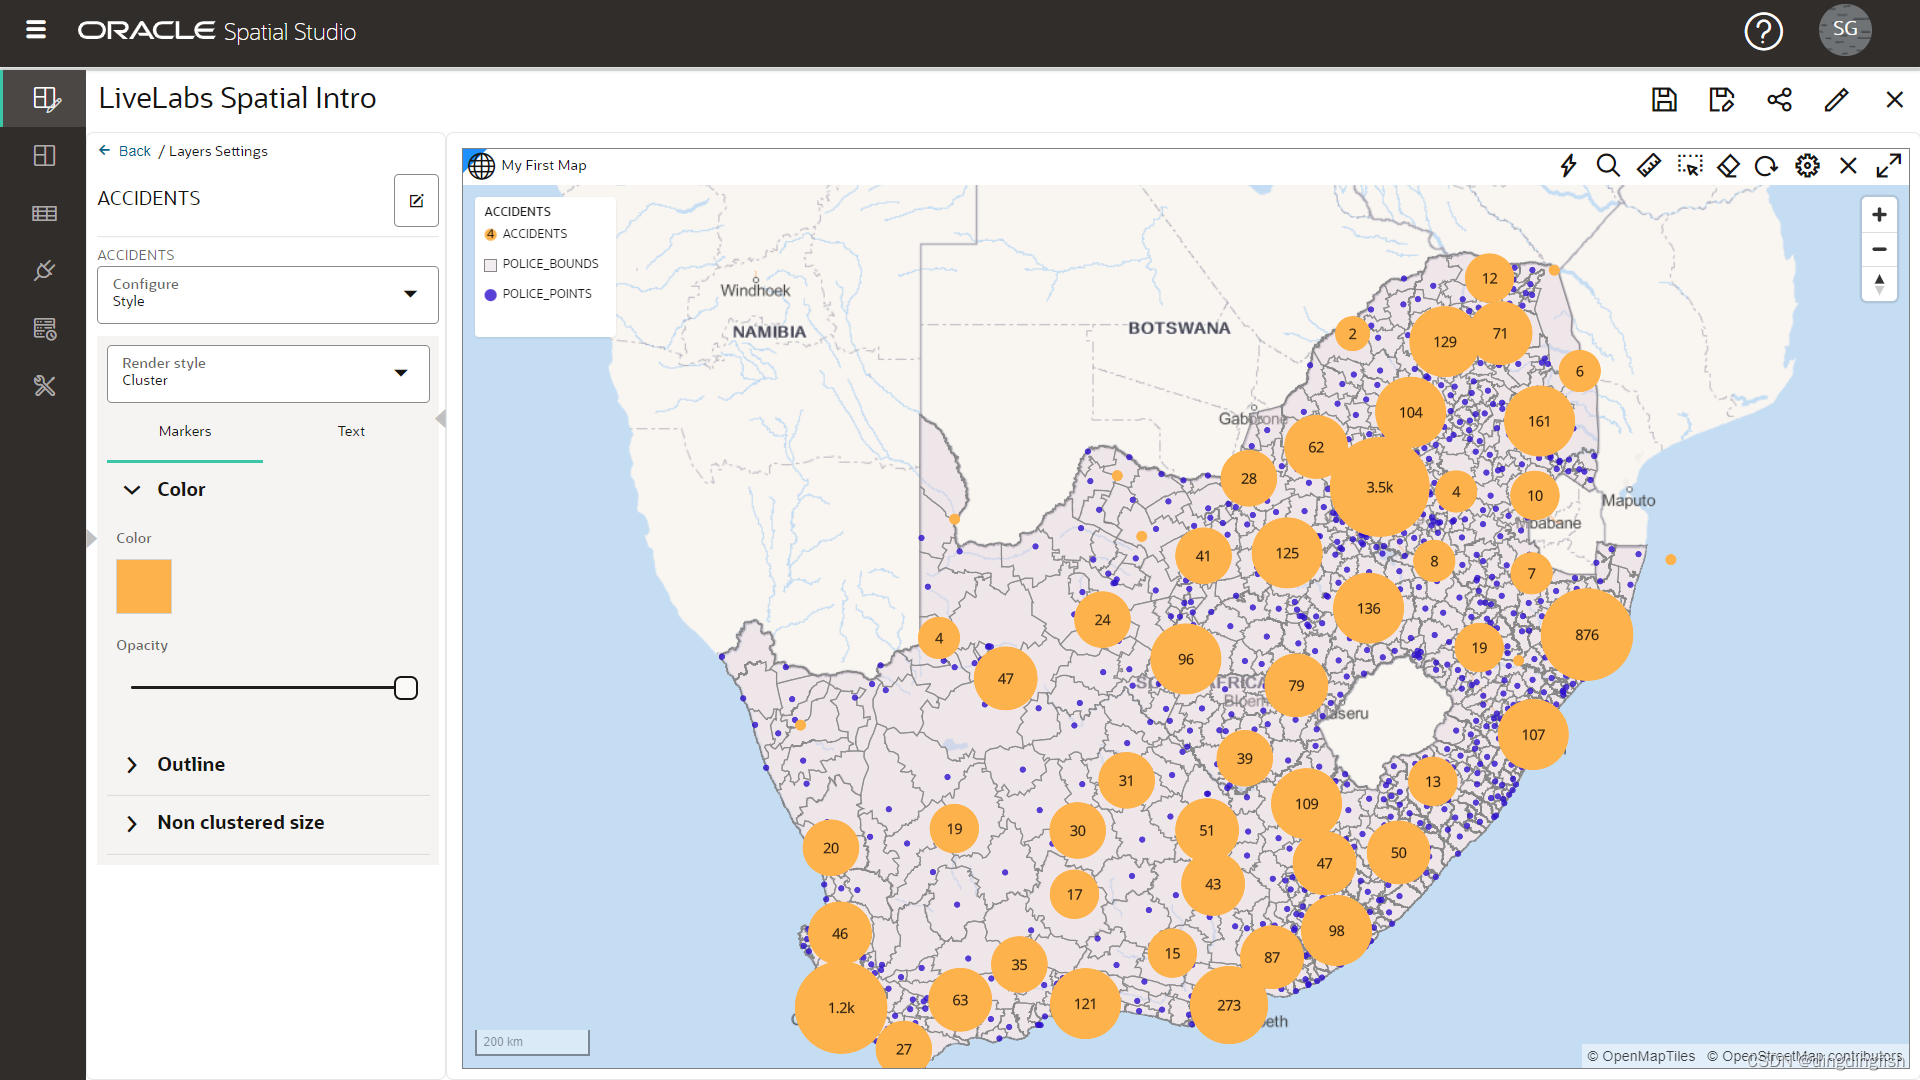The width and height of the screenshot is (1920, 1080).
Task: Open the map search magnifier tool
Action: (1608, 165)
